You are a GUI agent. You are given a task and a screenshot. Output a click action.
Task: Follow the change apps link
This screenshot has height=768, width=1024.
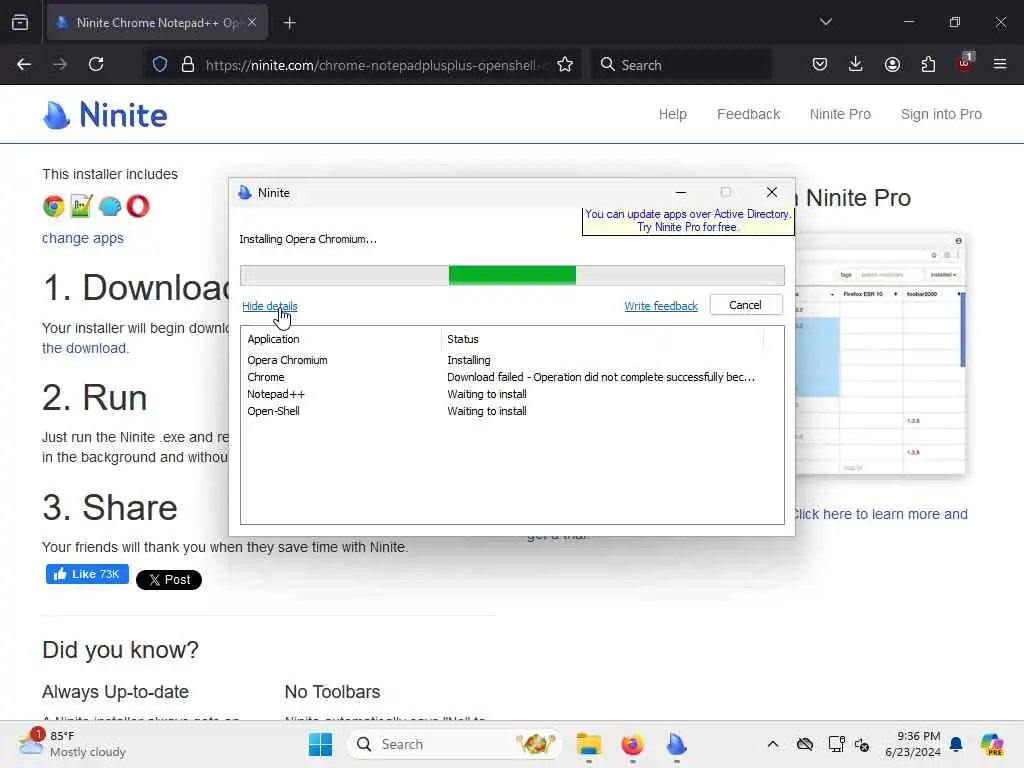point(83,238)
